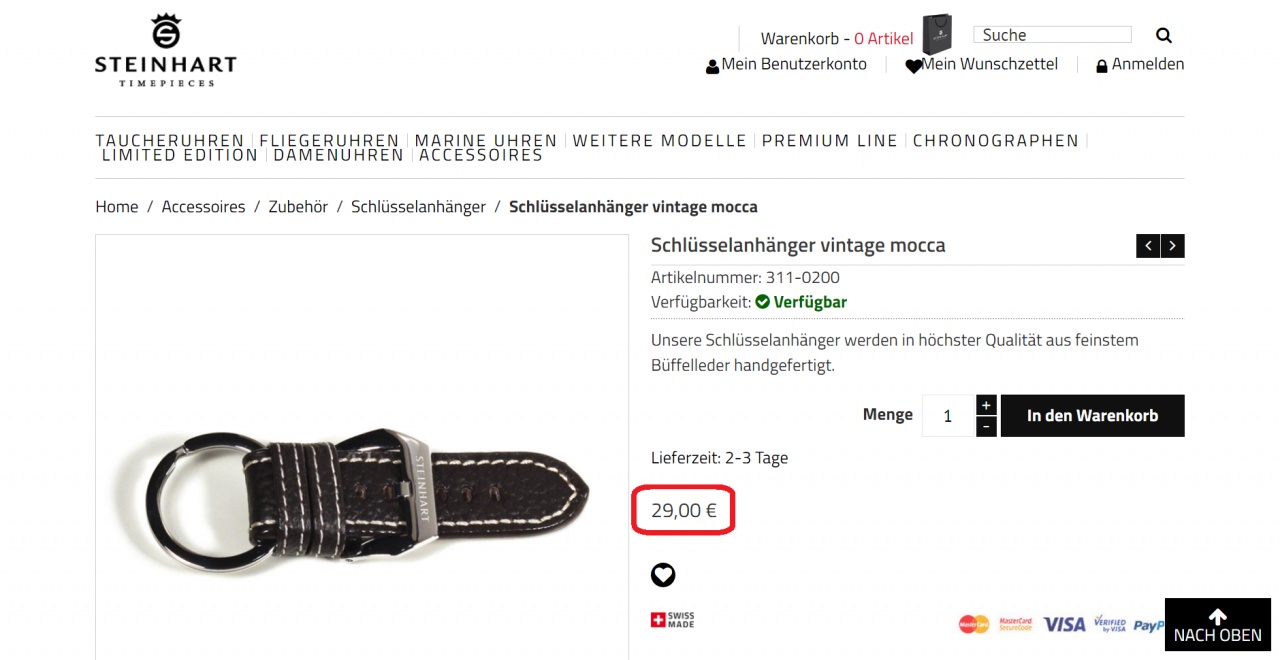
Task: Click the Anmelden login link
Action: coord(1140,65)
